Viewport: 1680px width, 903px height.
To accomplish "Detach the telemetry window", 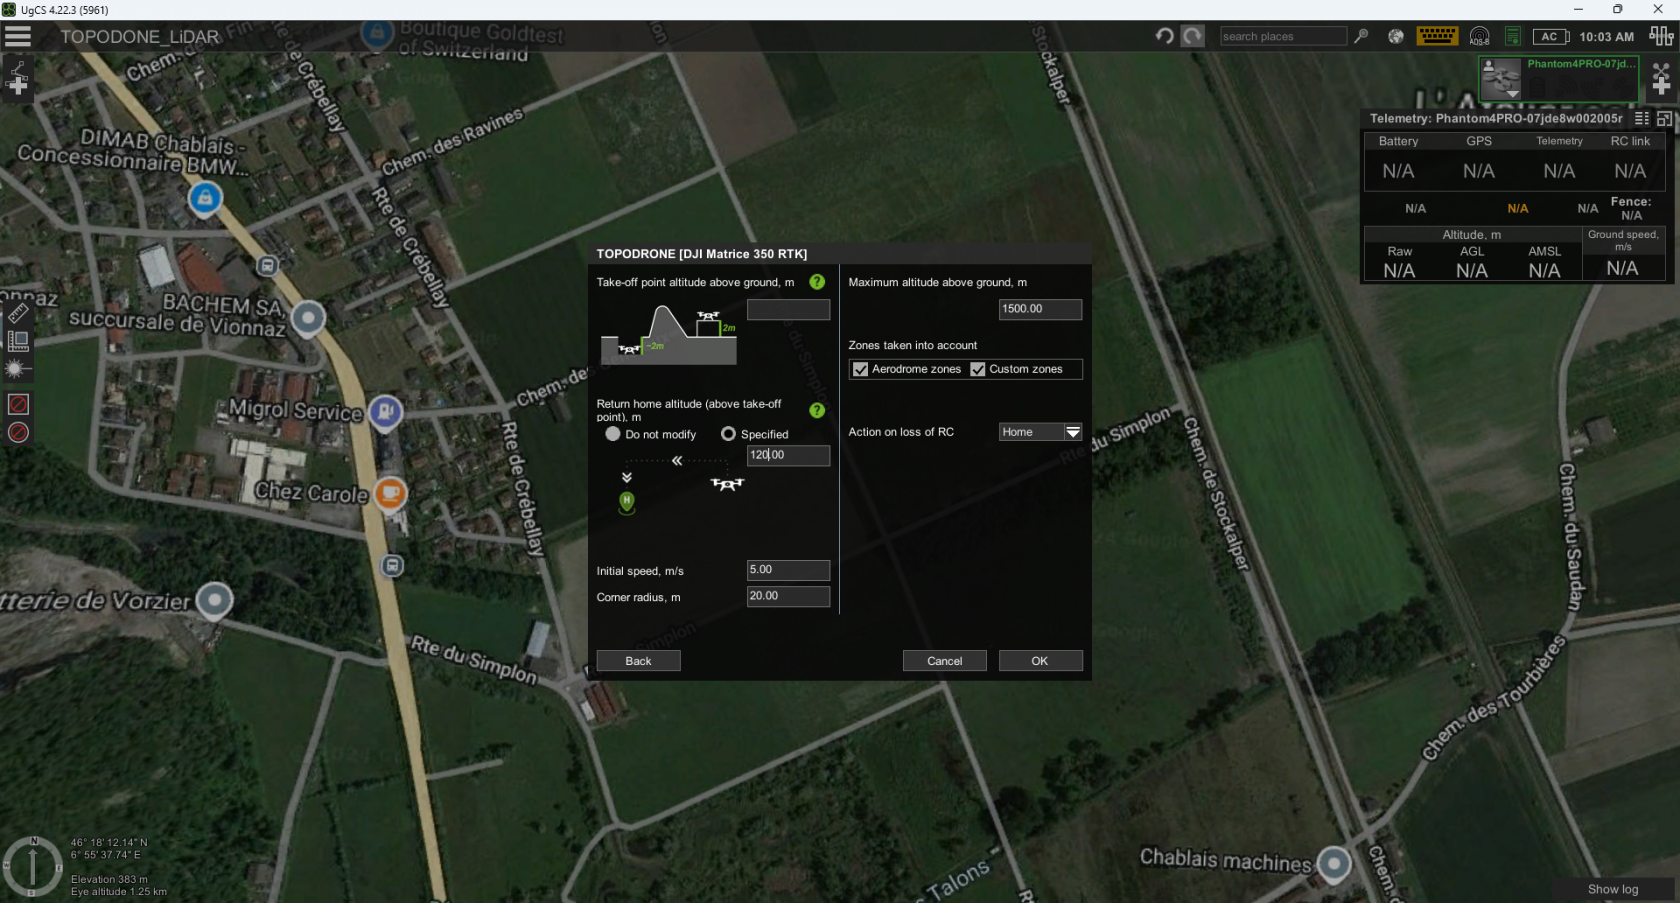I will (x=1664, y=118).
